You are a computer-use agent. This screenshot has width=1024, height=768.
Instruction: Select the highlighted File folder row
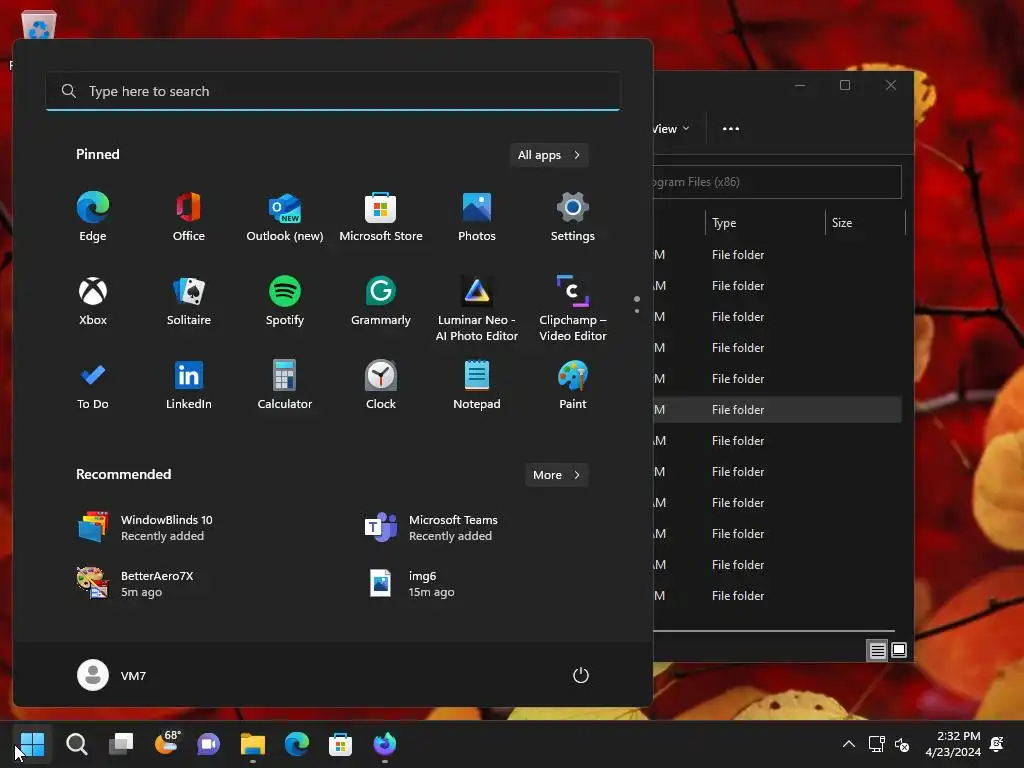coord(777,409)
